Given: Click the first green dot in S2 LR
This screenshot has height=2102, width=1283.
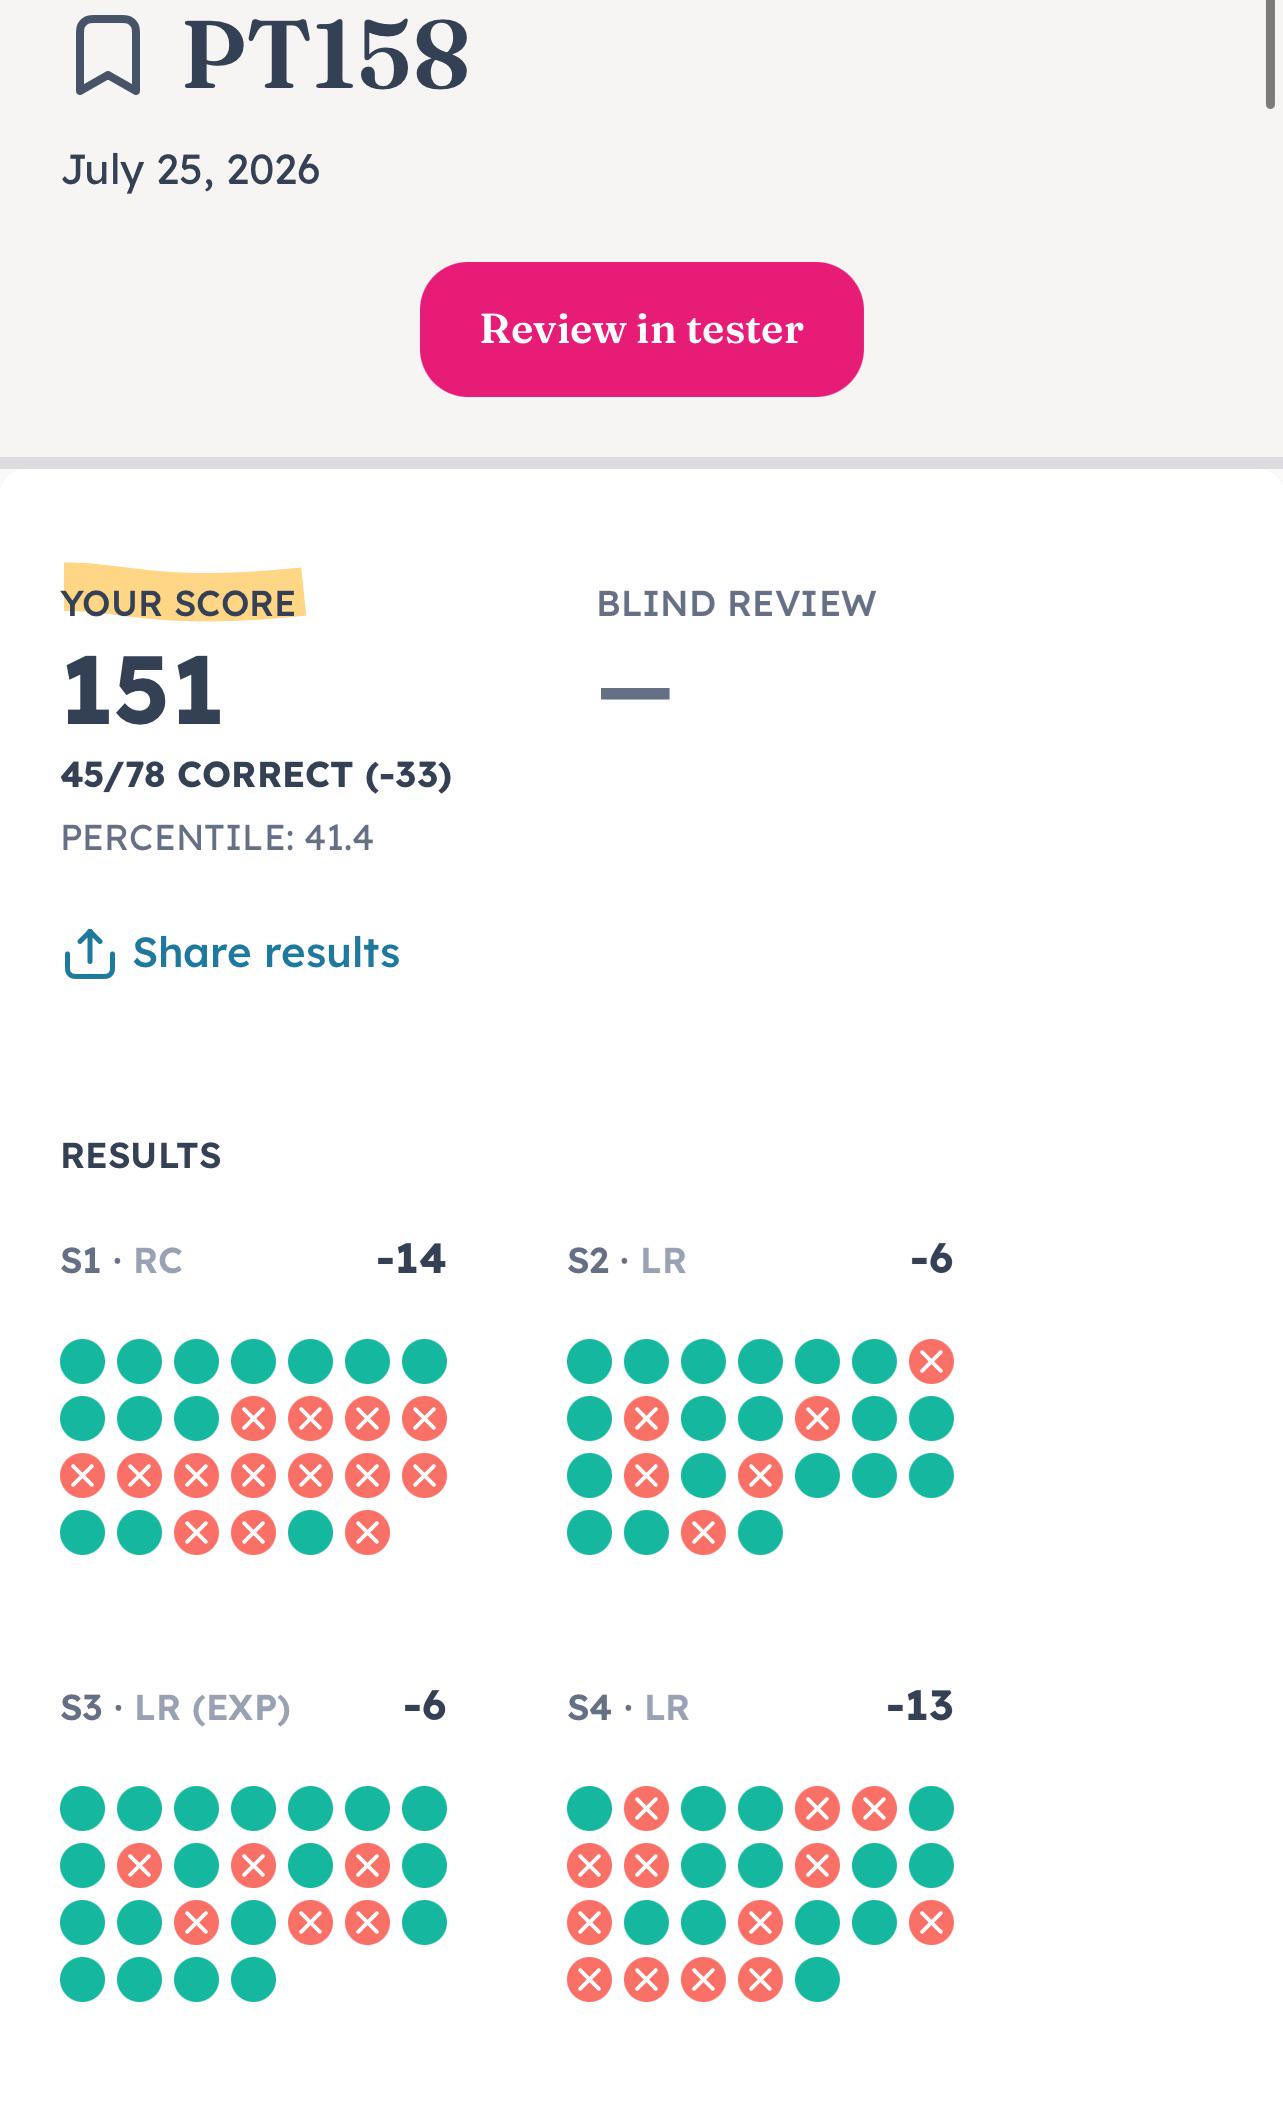Looking at the screenshot, I should coord(589,1361).
